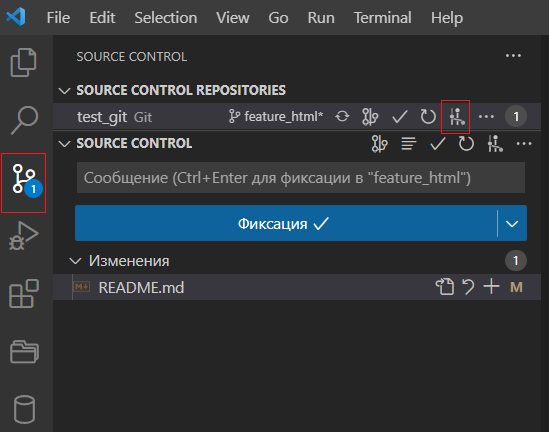Viewport: 549px width, 432px height.
Task: Open the Search view in activity bar
Action: point(24,120)
